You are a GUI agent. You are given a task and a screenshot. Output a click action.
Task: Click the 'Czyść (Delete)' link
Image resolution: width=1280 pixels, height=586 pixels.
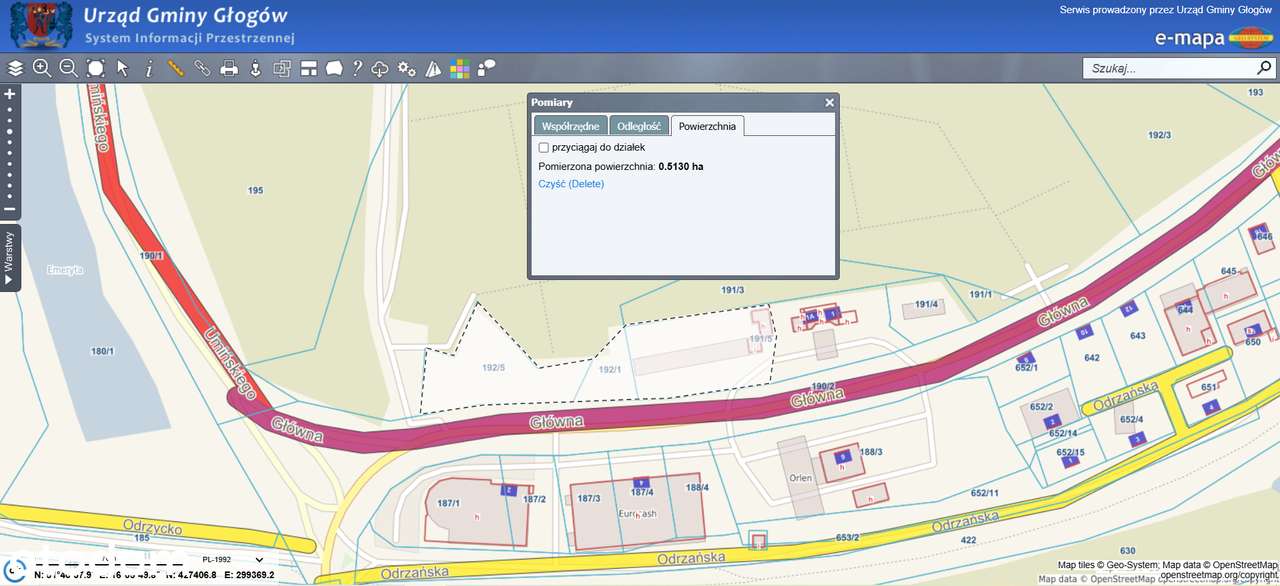click(x=571, y=184)
